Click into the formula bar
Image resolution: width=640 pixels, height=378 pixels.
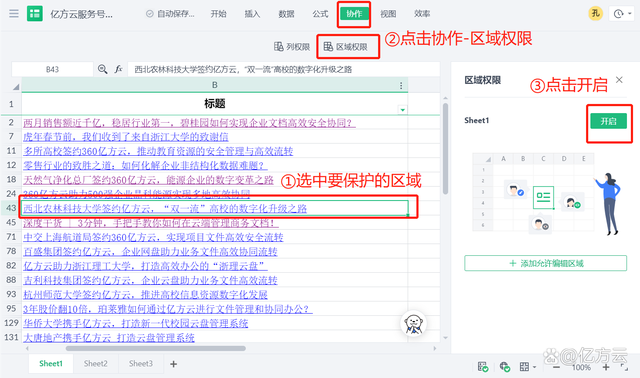tap(284, 69)
